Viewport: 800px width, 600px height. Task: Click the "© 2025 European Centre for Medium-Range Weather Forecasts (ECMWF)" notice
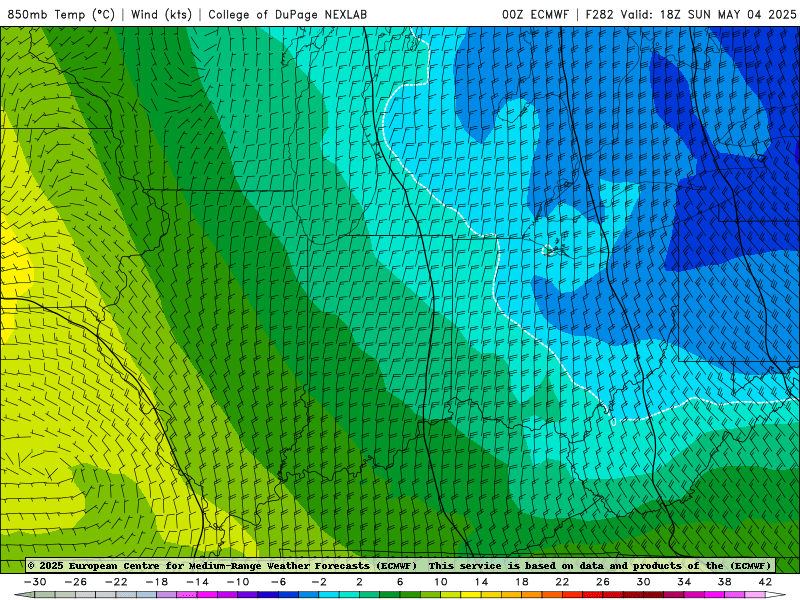click(x=222, y=566)
